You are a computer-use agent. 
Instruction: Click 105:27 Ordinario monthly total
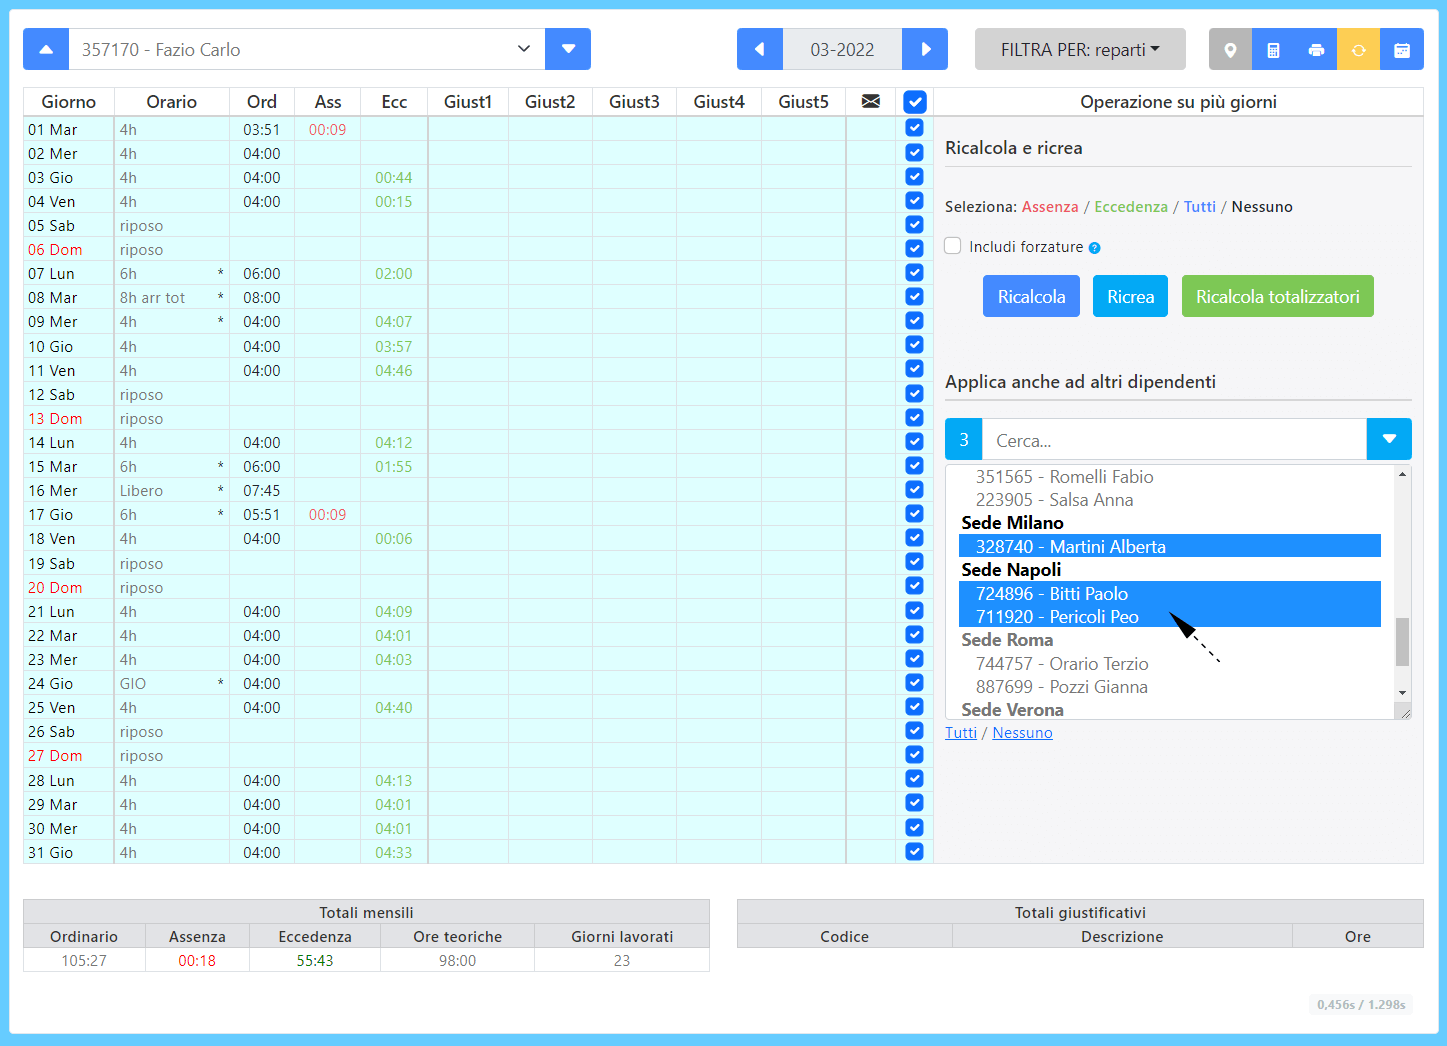pos(84,960)
